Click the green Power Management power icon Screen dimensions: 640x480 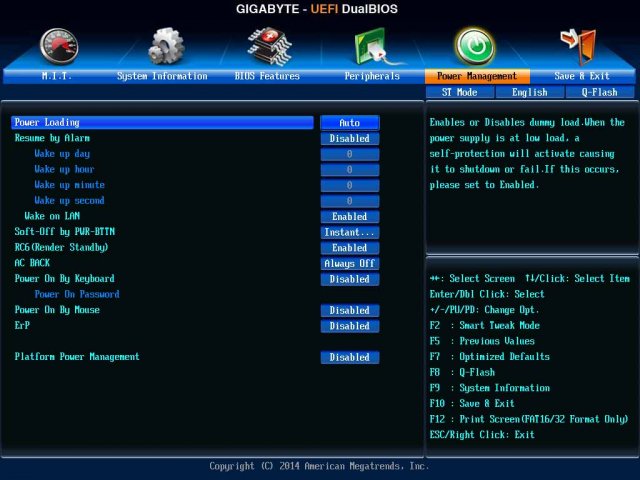(476, 47)
